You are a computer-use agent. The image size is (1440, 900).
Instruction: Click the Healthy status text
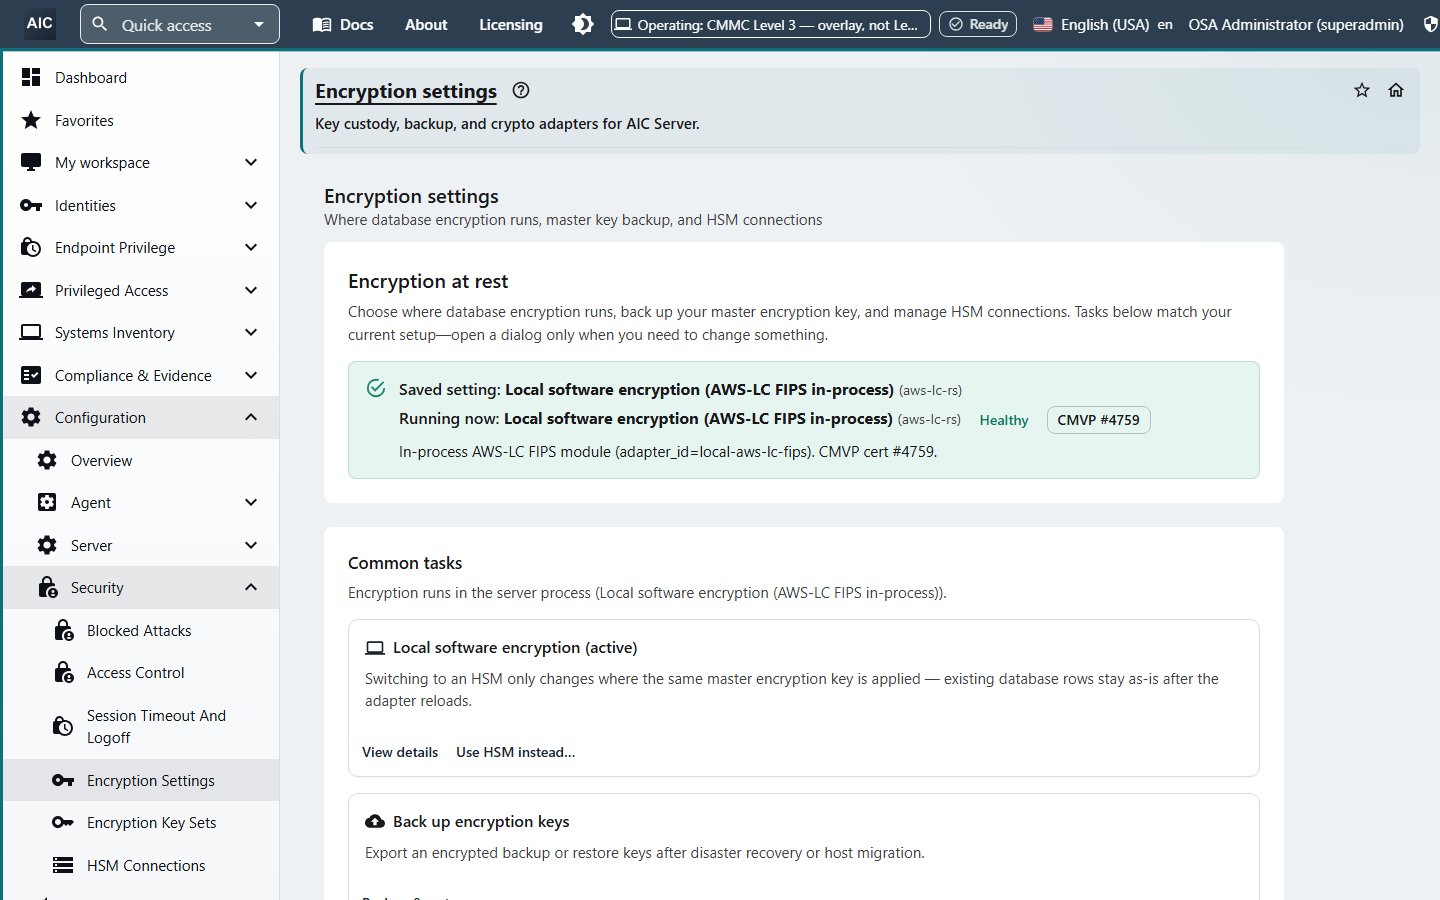[1004, 420]
